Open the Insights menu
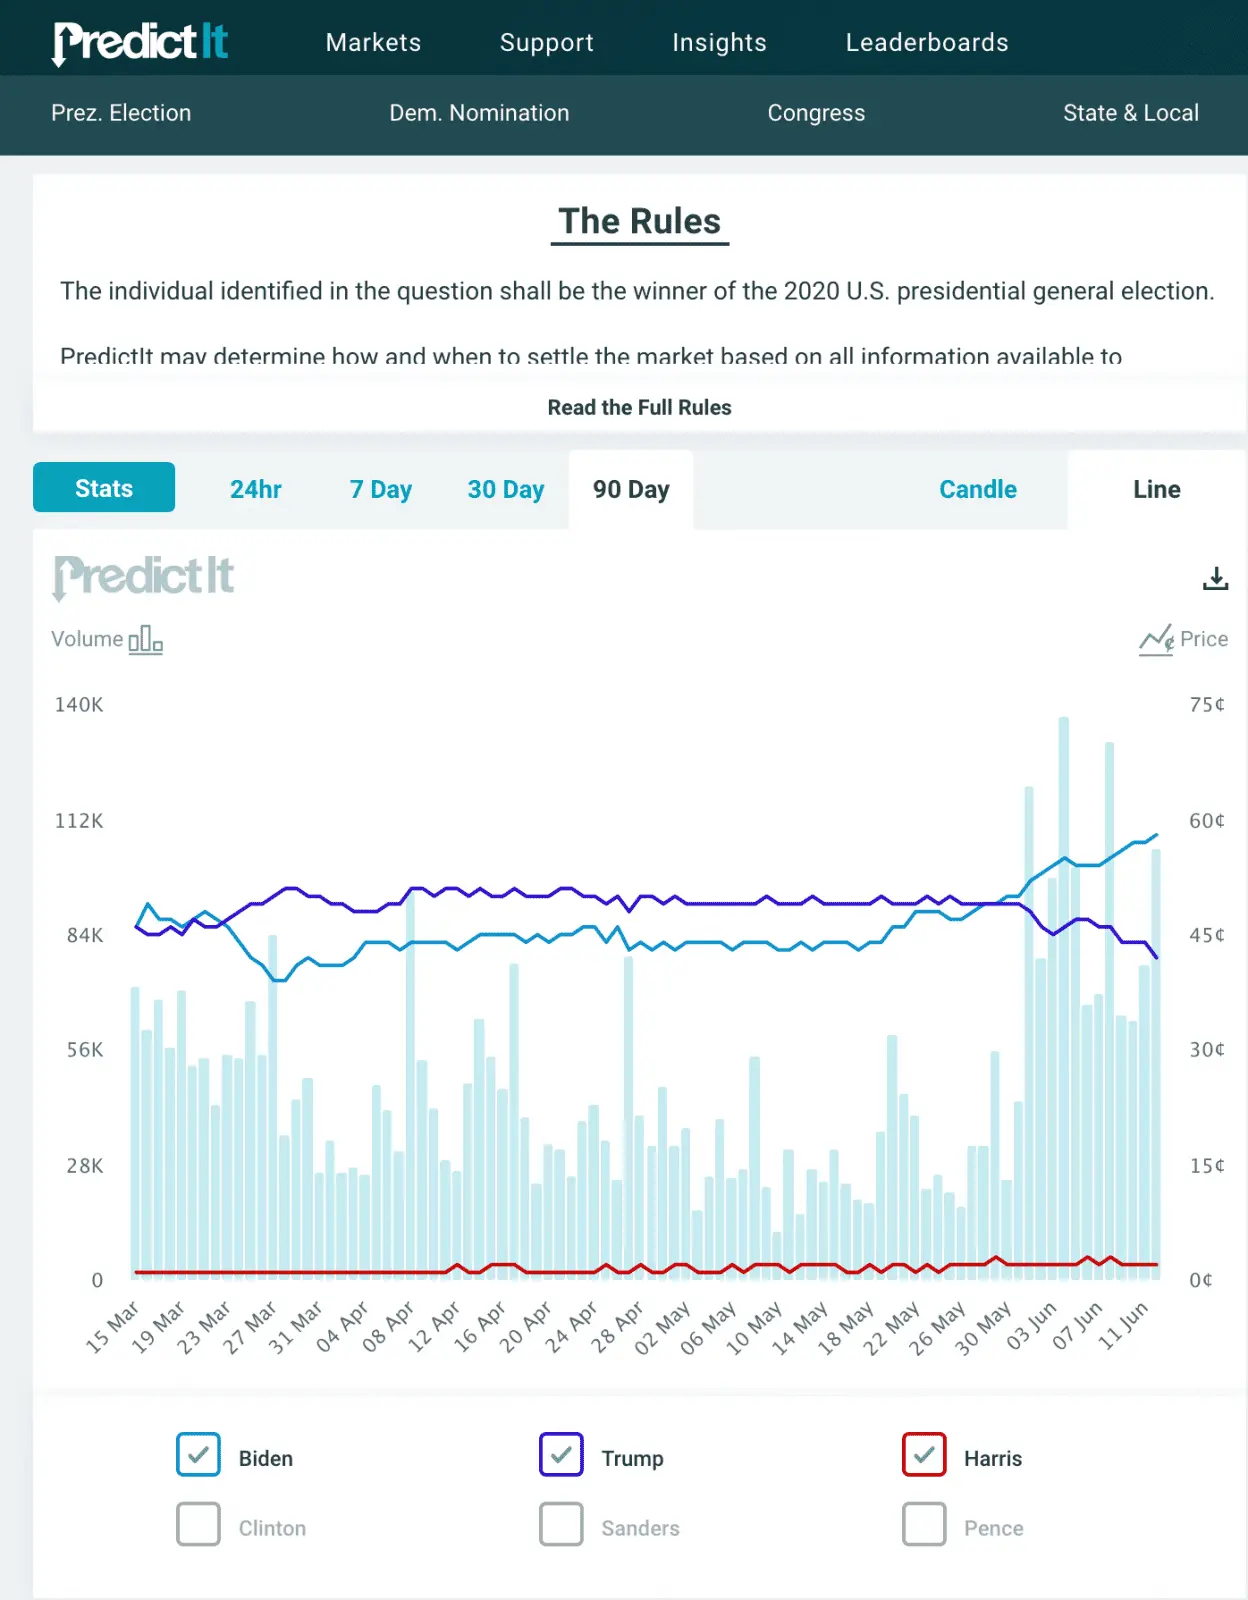Screen dimensions: 1248x1600 [x=719, y=42]
